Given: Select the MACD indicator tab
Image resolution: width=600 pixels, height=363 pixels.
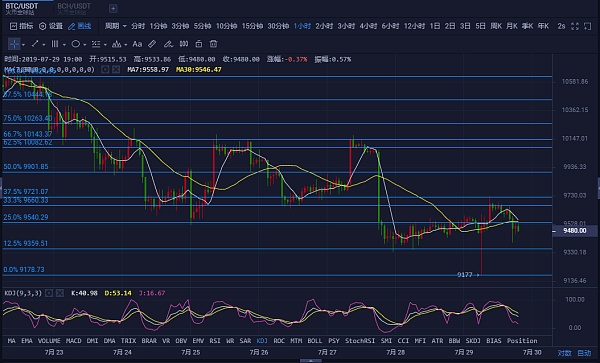Looking at the screenshot, I should click(x=73, y=340).
